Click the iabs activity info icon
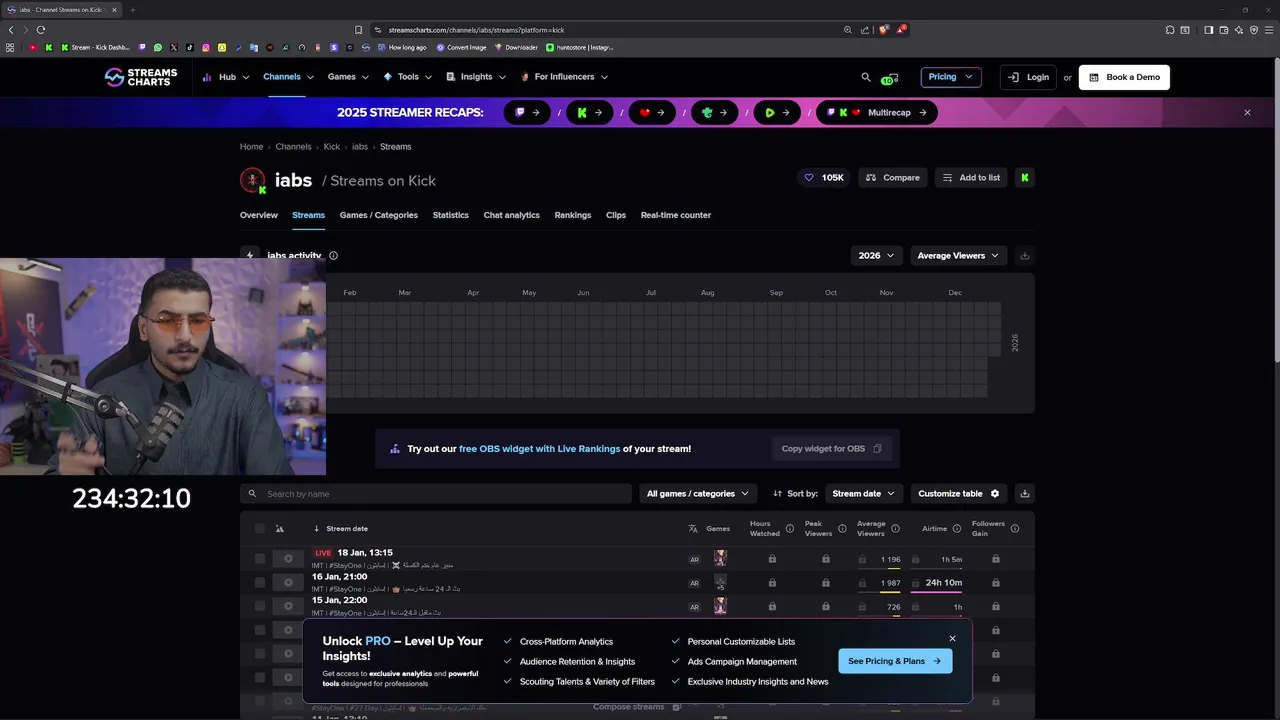This screenshot has height=720, width=1280. (333, 256)
